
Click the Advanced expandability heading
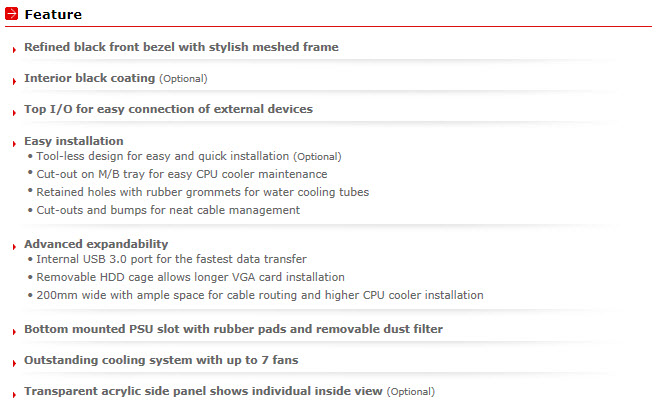point(96,244)
